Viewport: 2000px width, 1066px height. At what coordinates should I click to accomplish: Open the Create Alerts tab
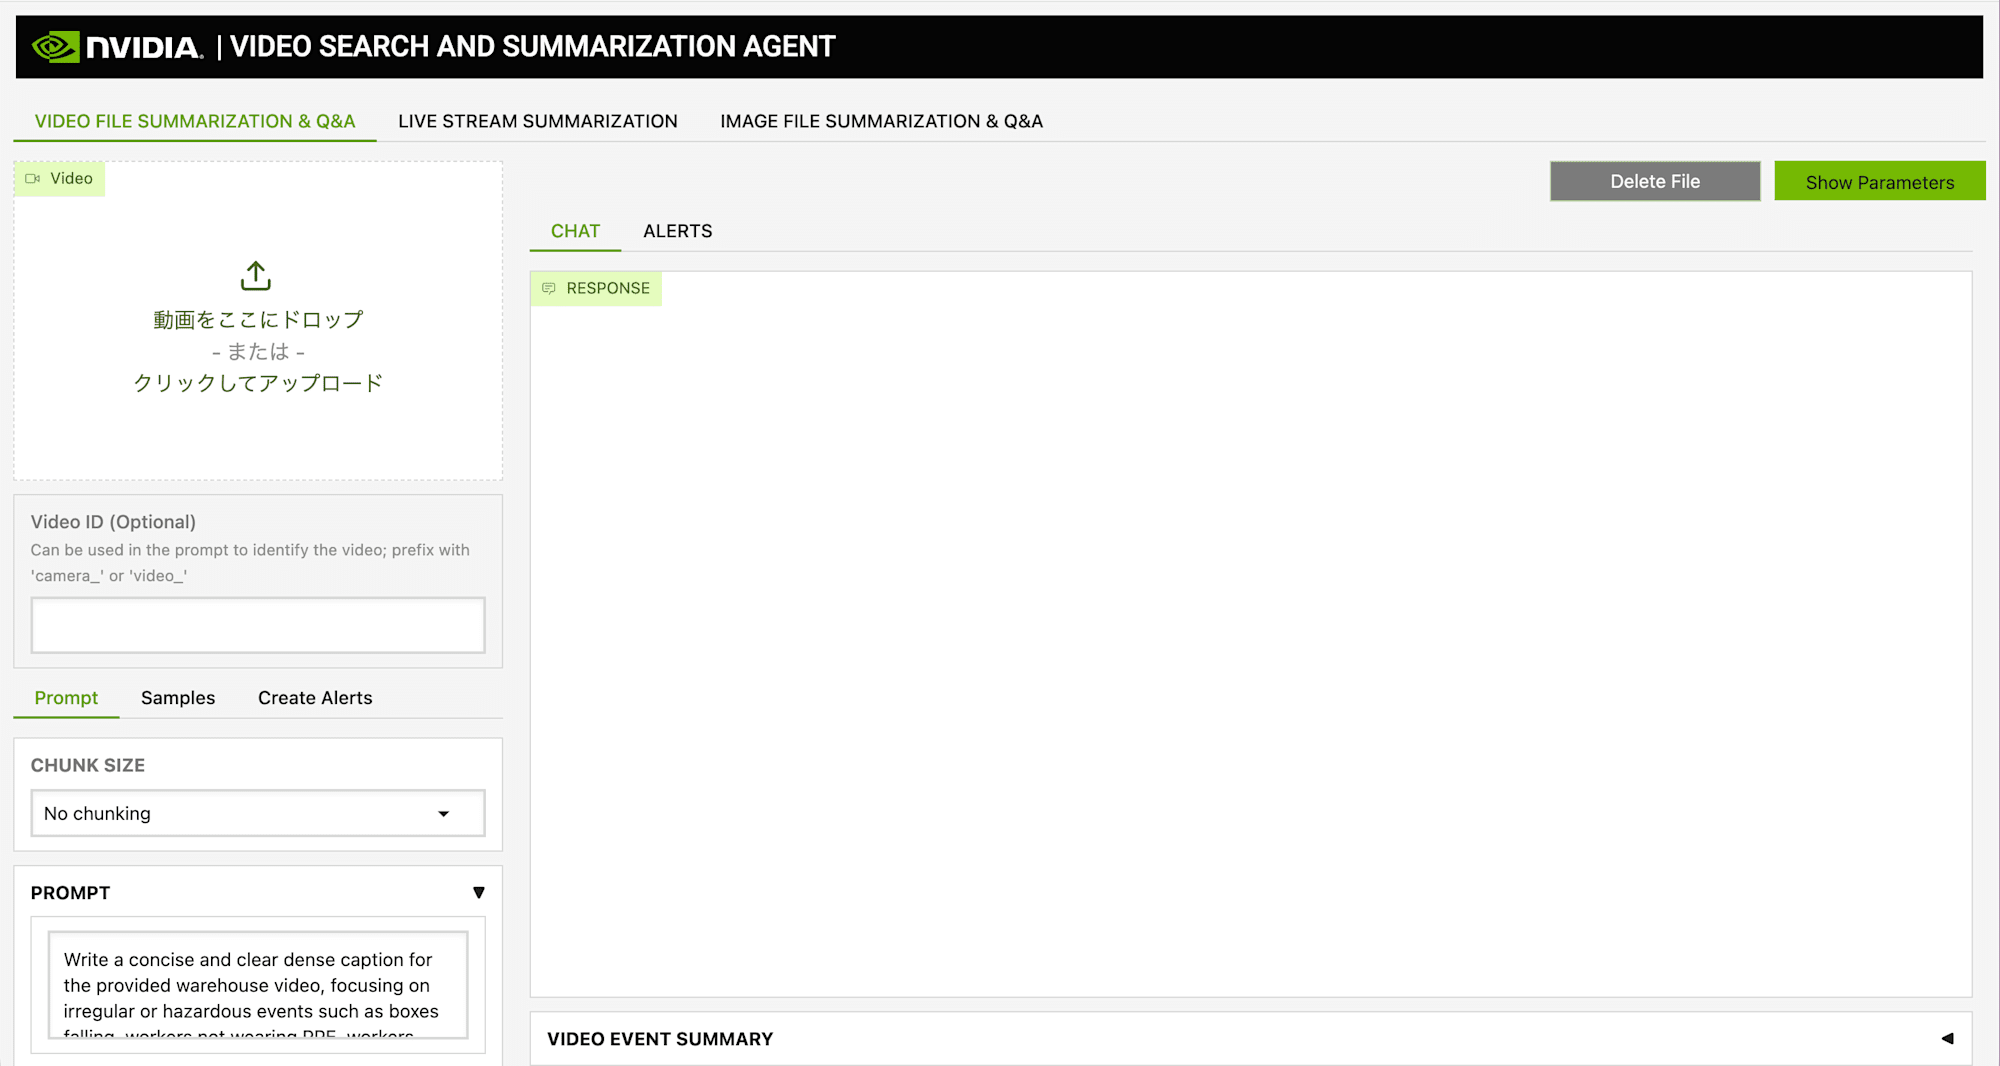point(315,698)
